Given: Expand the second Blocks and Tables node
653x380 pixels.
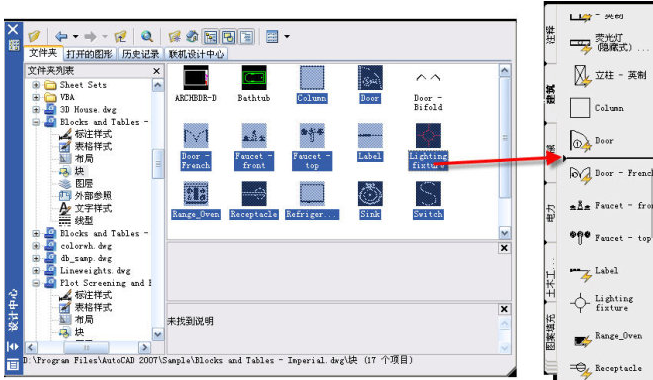Looking at the screenshot, I should pos(36,233).
